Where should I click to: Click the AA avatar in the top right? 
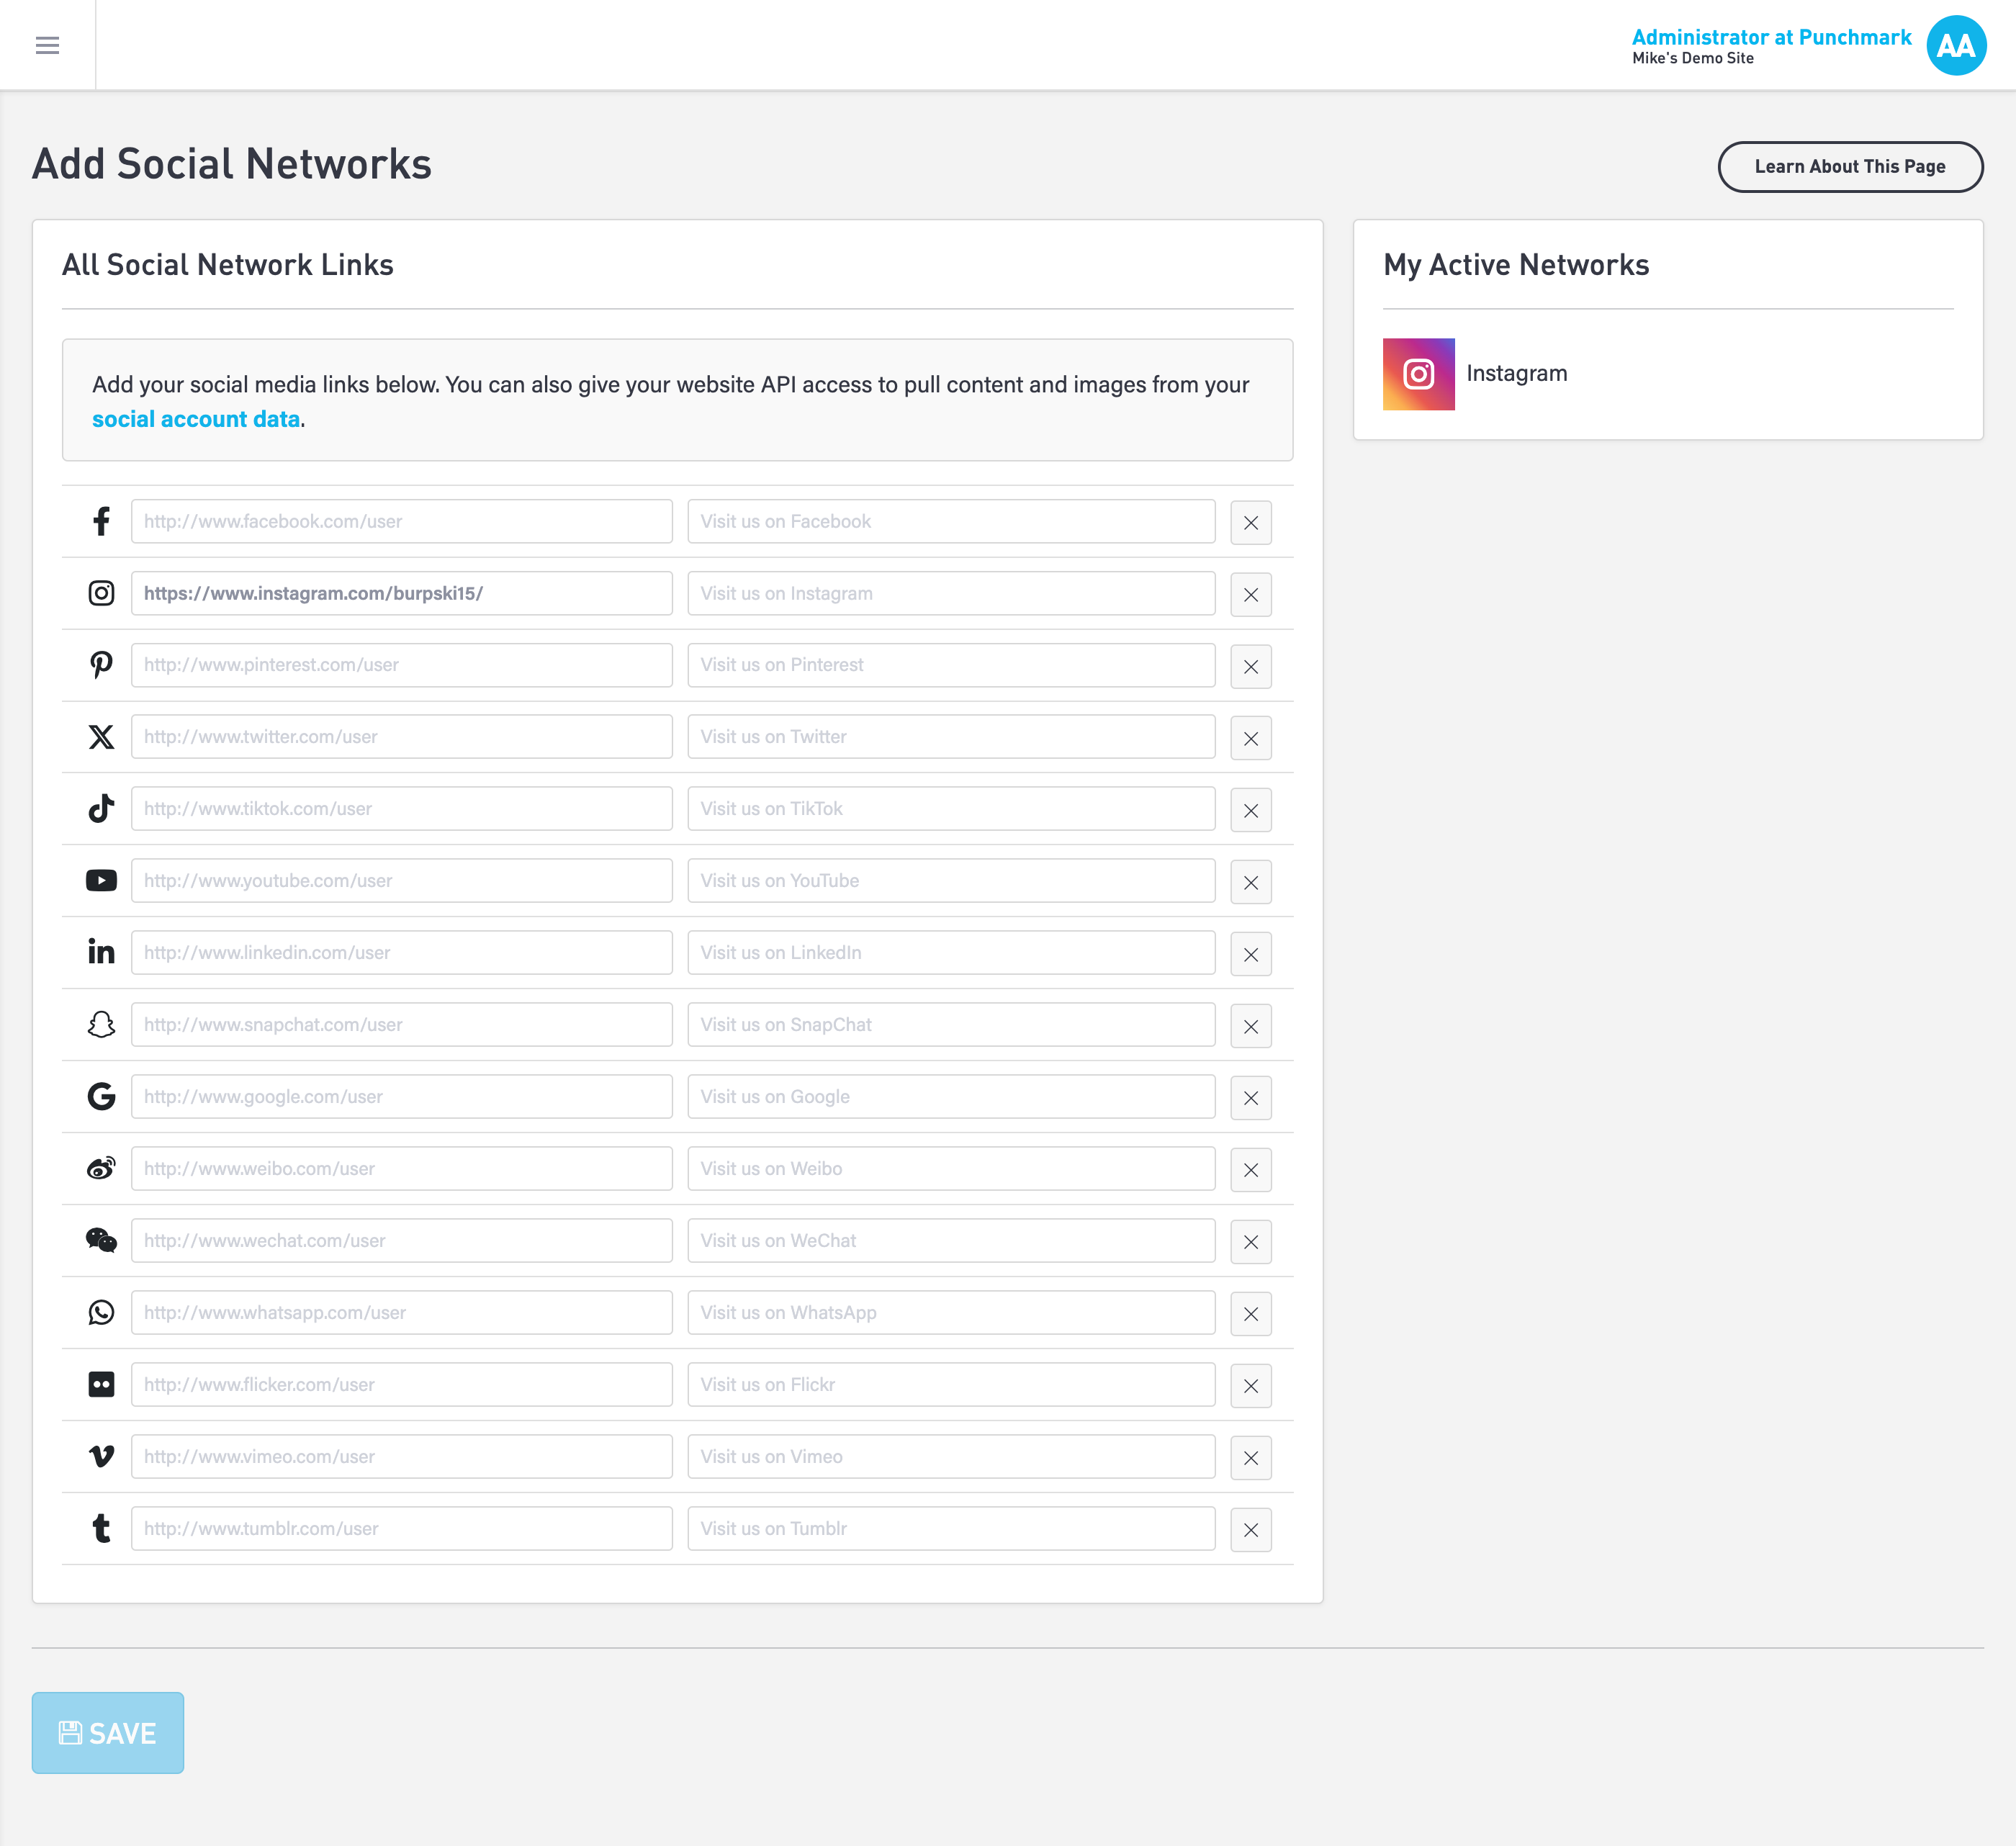point(1957,45)
